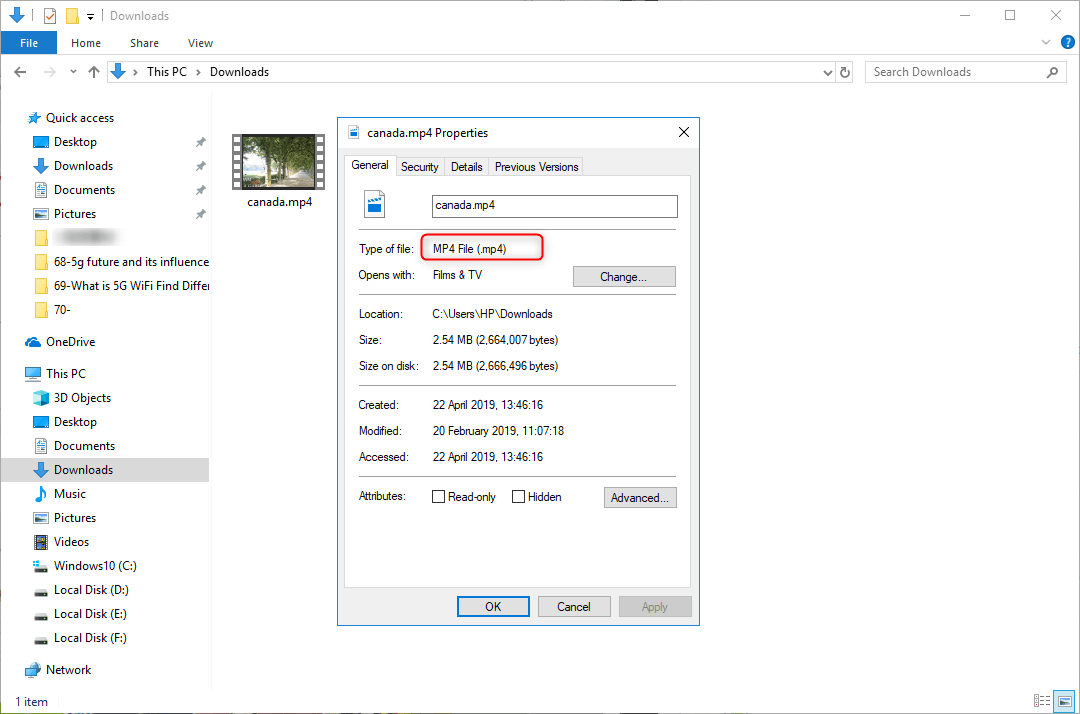The height and width of the screenshot is (714, 1080).
Task: Click This PC in address breadcrumb
Action: [x=167, y=72]
